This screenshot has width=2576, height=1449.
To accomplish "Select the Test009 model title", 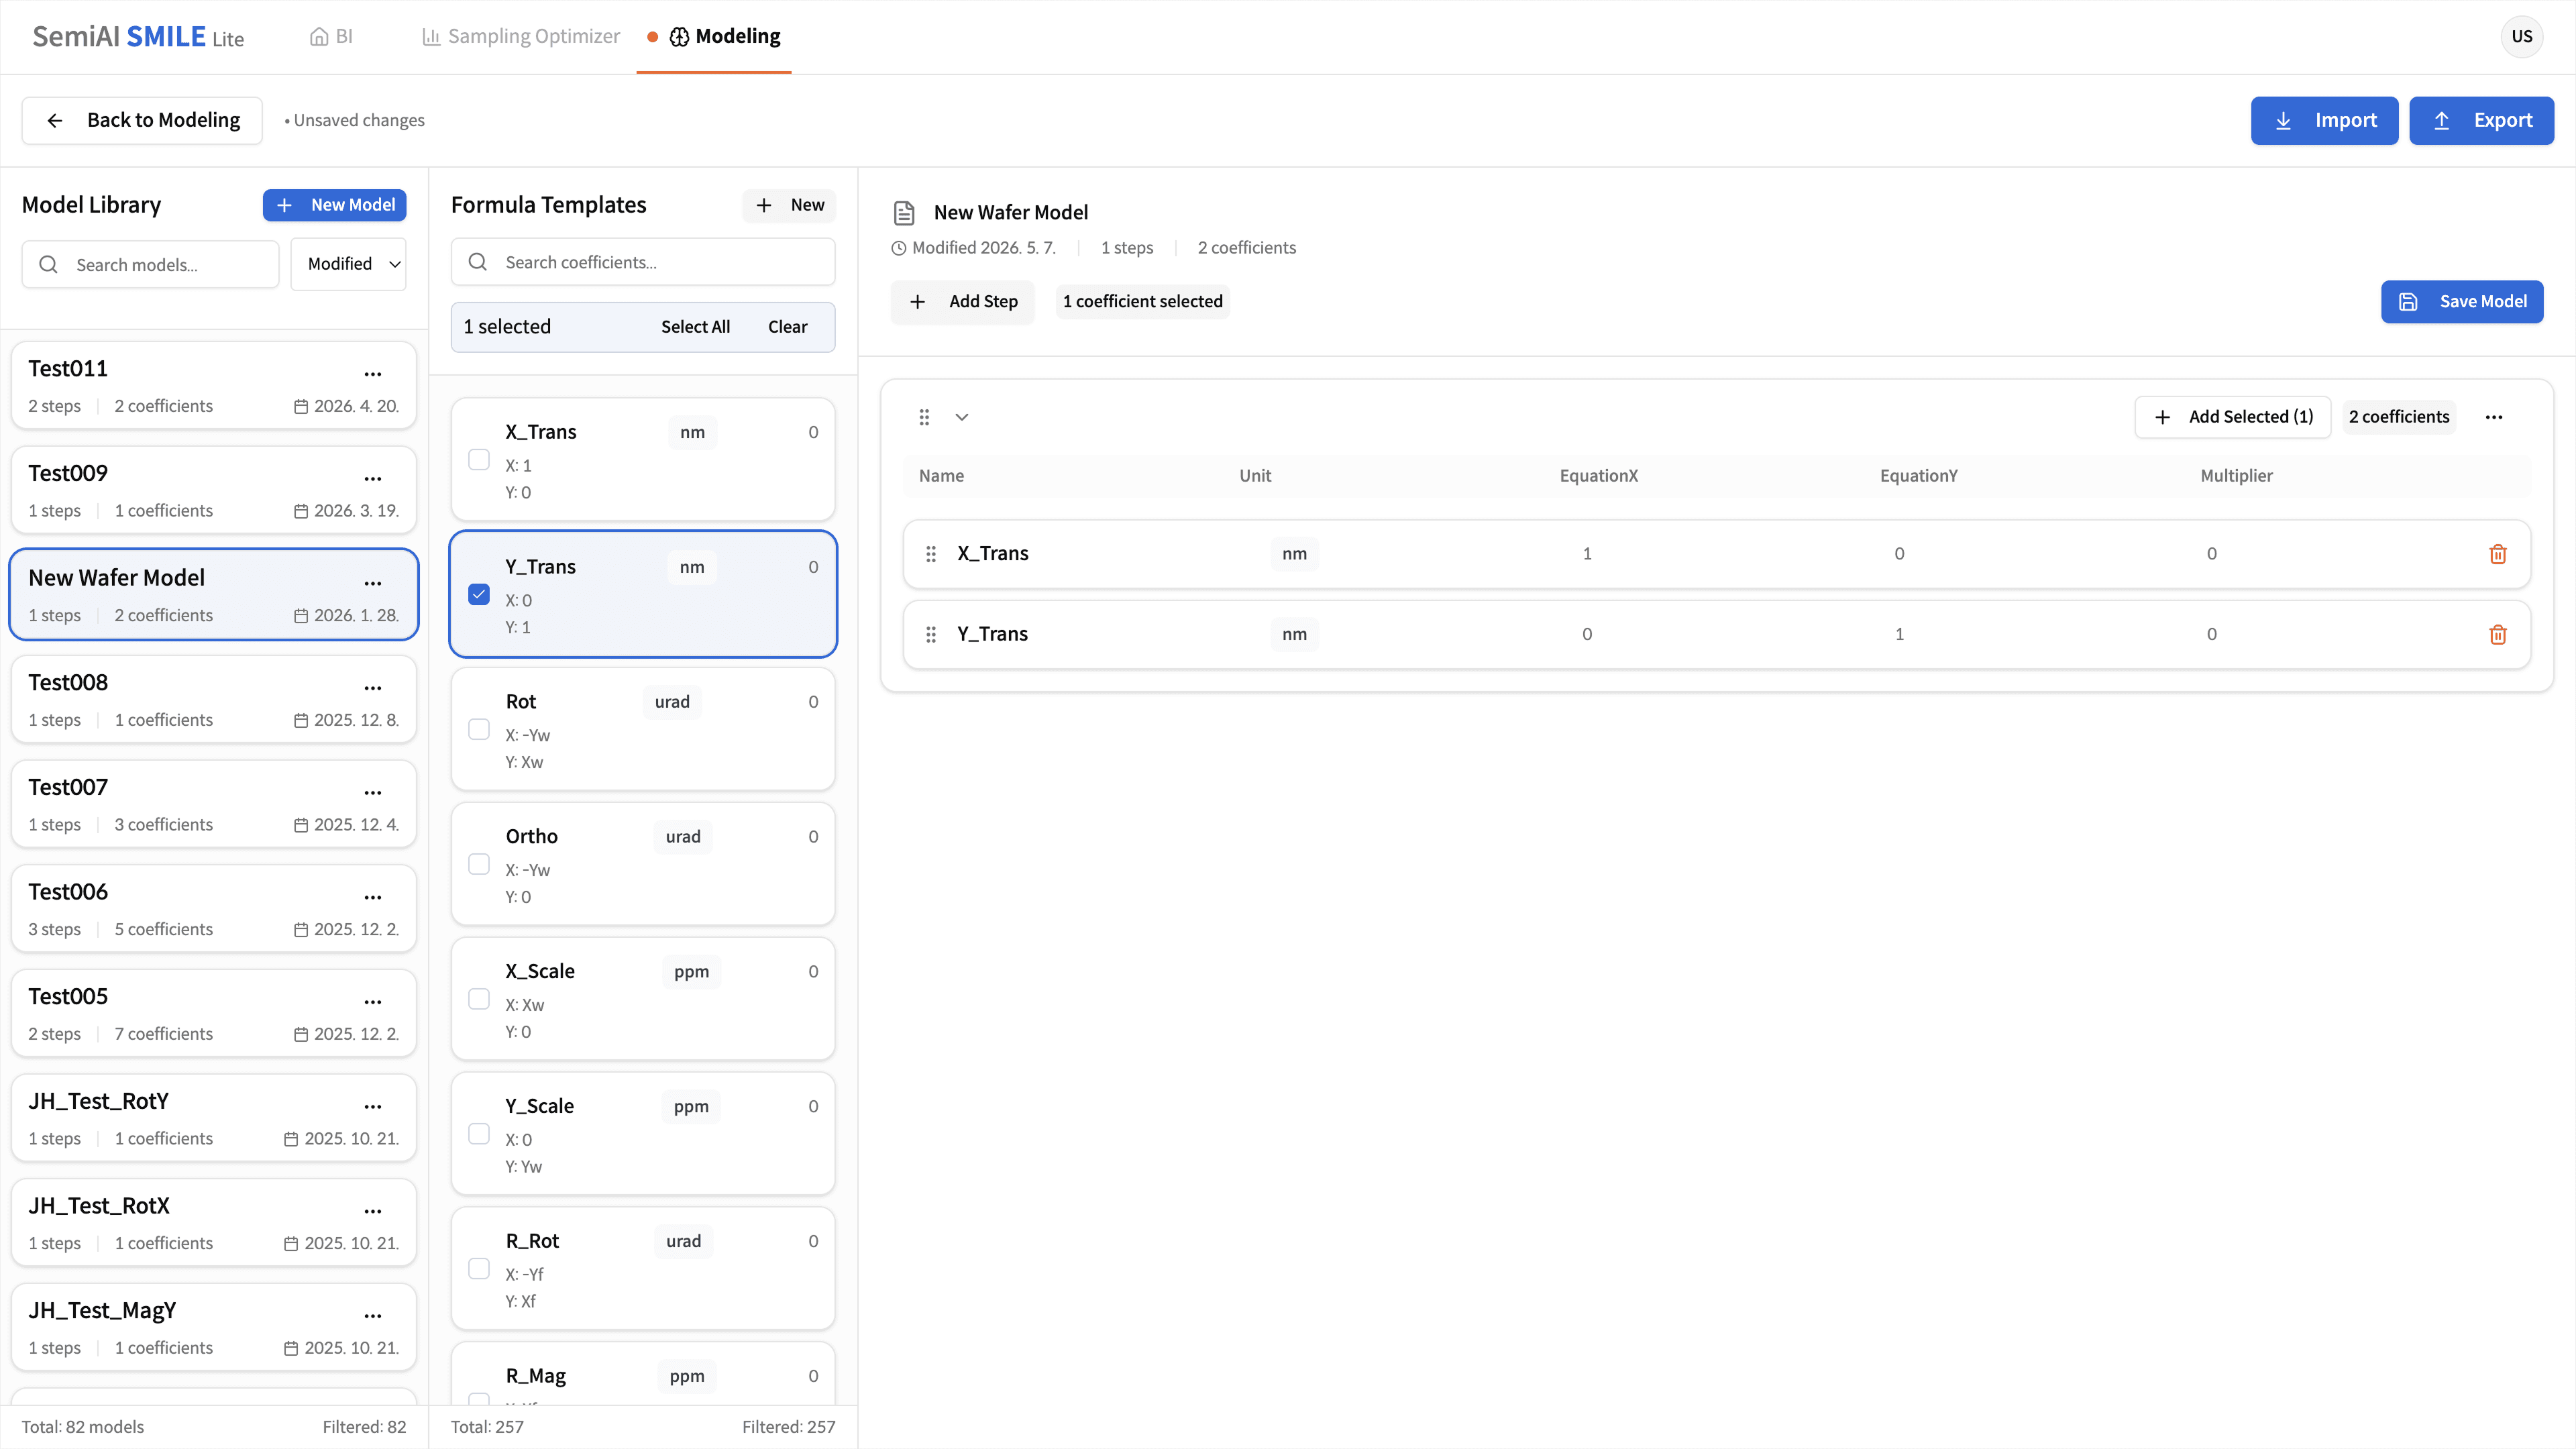I will 68,473.
